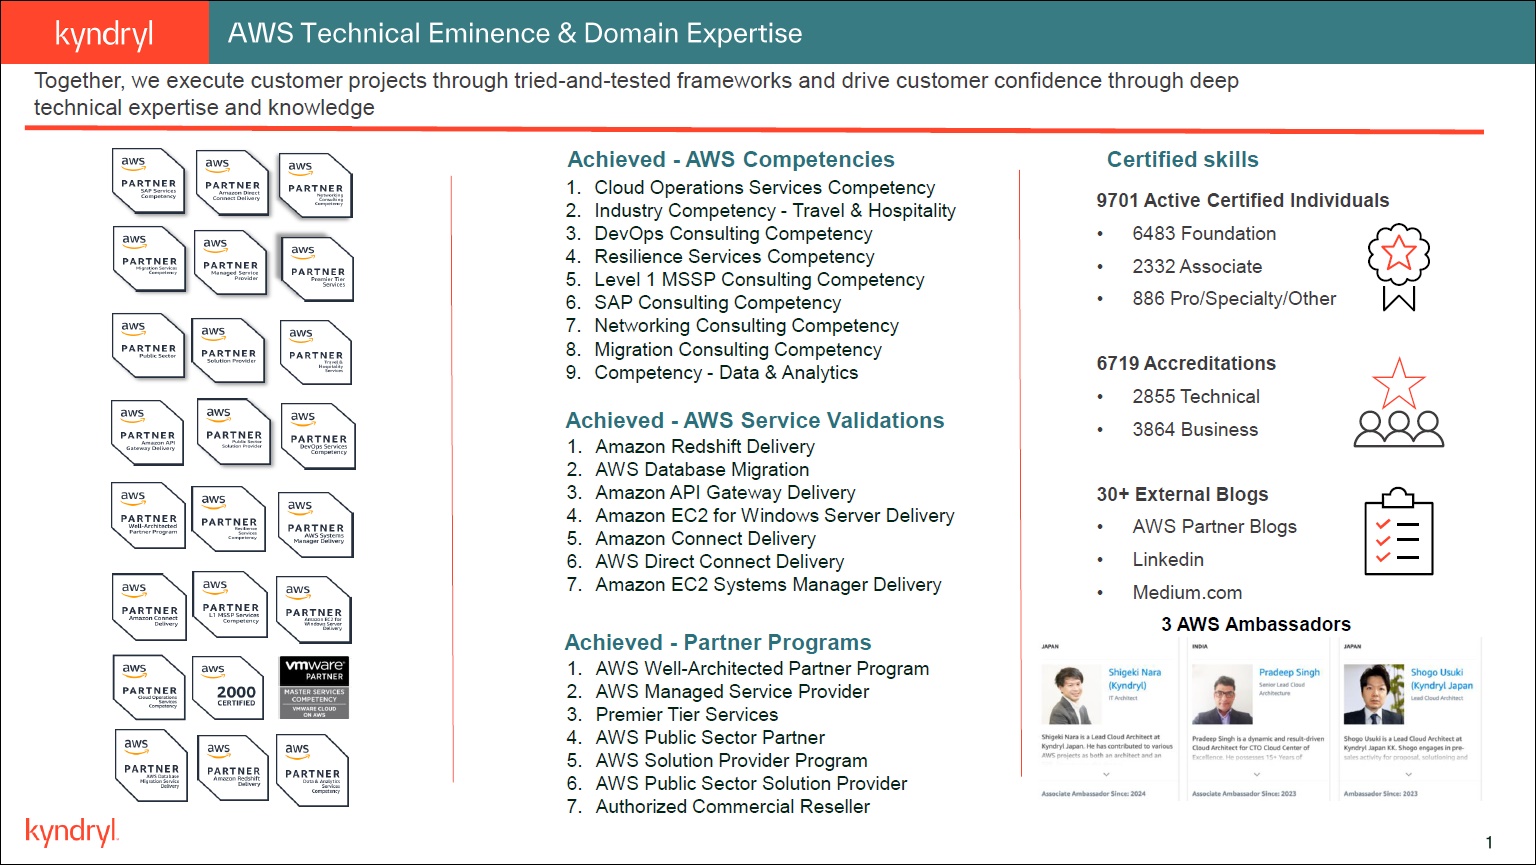Expand Pradeep Singh's description chevron

(1255, 774)
